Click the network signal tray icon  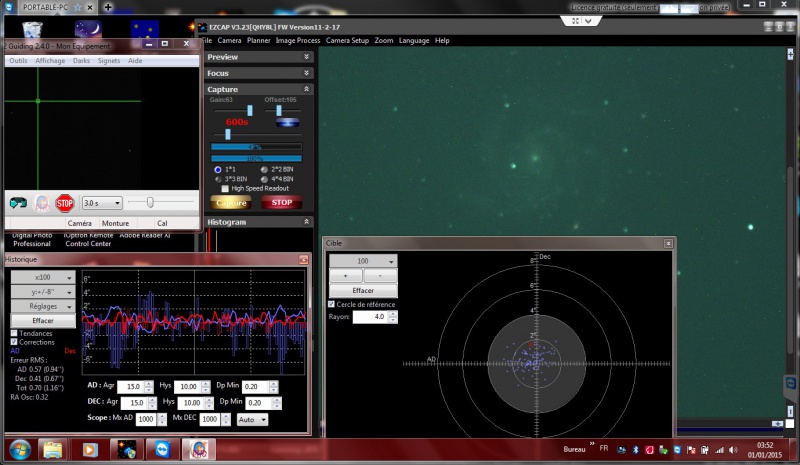pos(719,450)
